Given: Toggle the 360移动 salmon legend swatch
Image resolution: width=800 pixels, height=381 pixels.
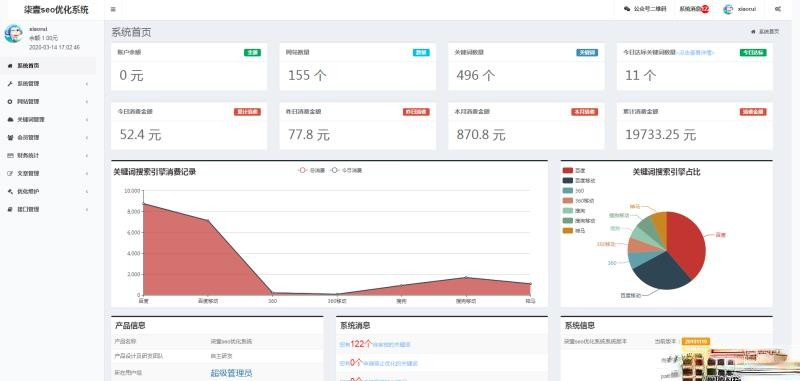Looking at the screenshot, I should click(x=568, y=201).
